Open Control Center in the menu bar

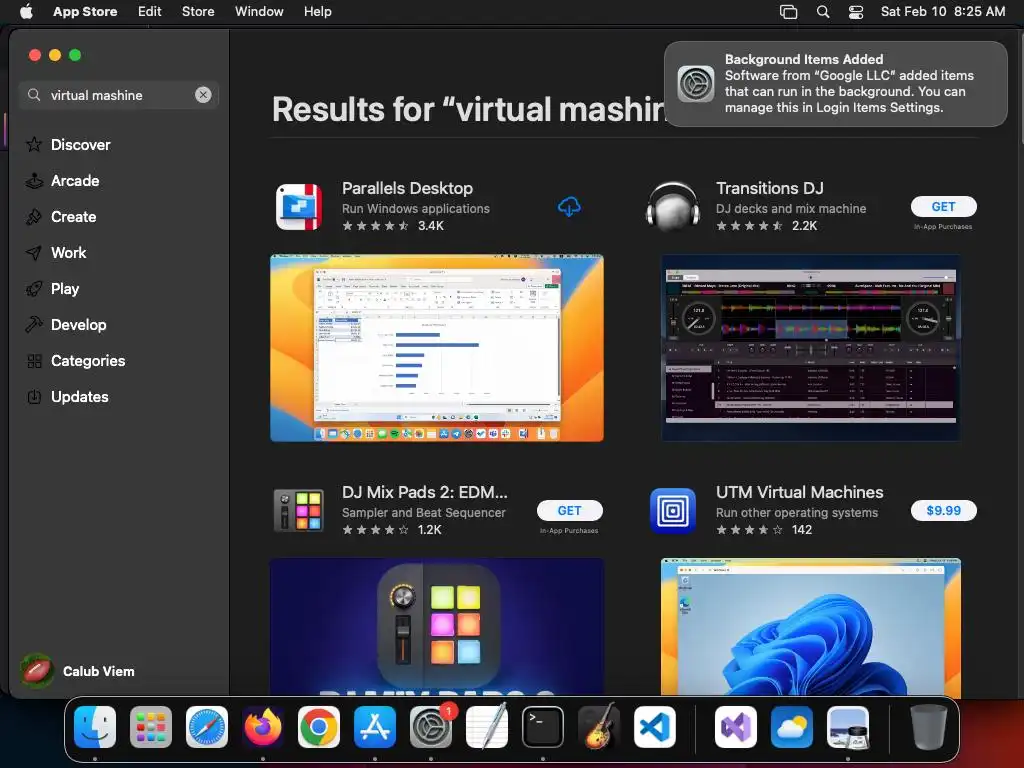point(856,12)
